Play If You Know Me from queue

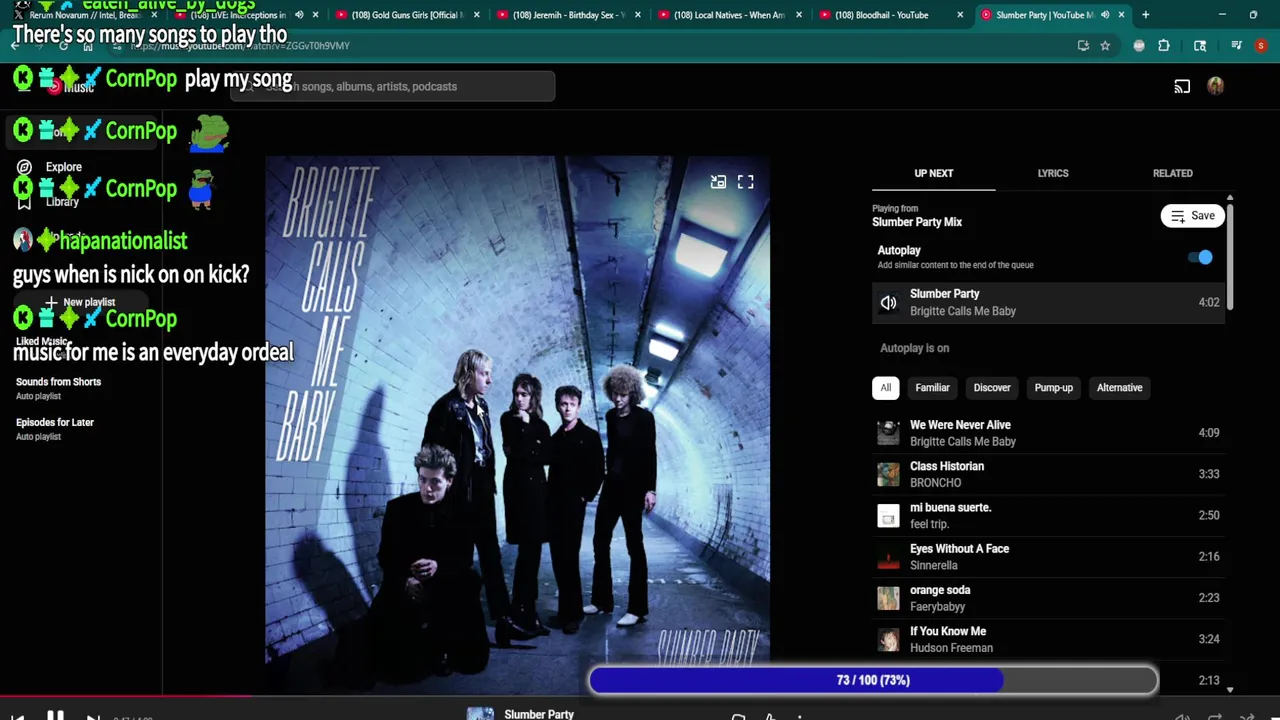tap(1049, 639)
